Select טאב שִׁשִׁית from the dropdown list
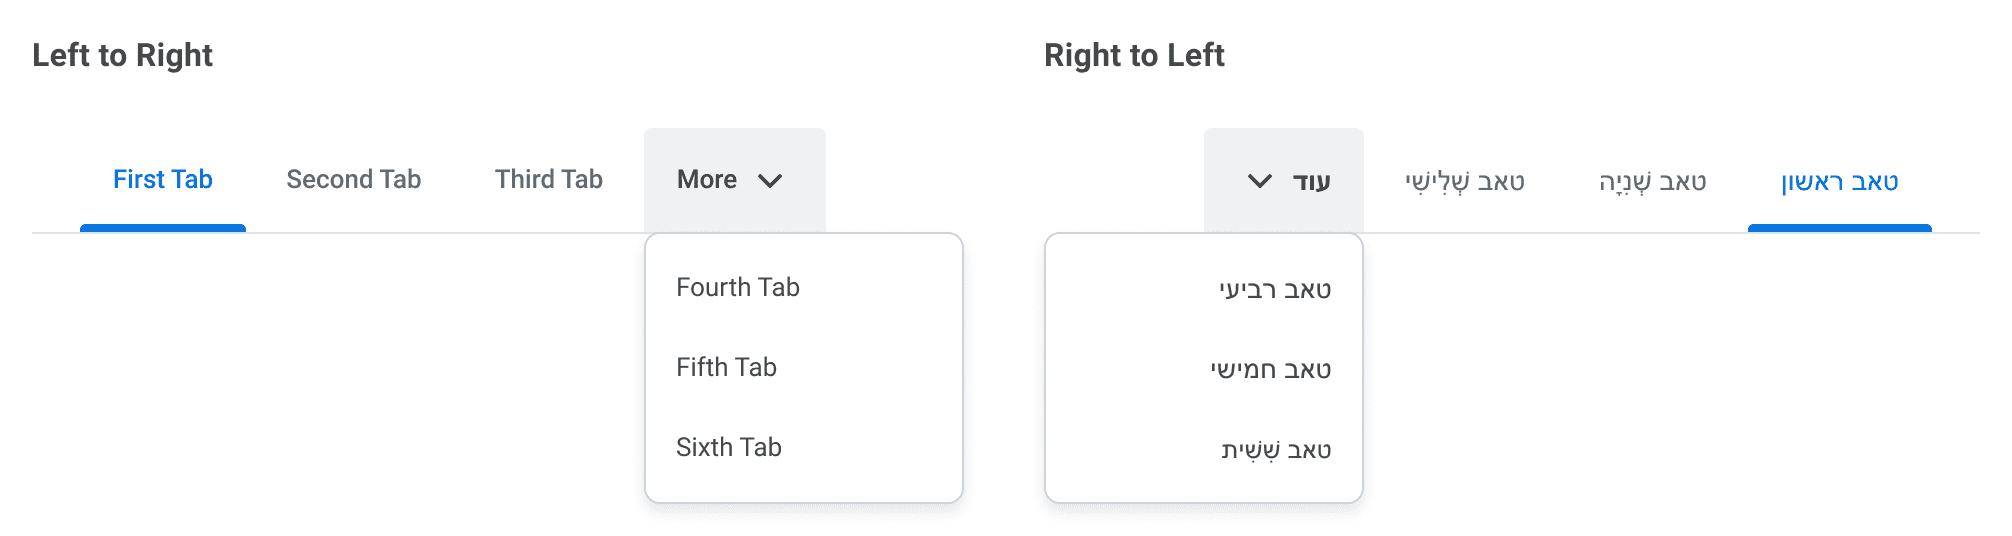Image resolution: width=2012 pixels, height=536 pixels. [1276, 450]
